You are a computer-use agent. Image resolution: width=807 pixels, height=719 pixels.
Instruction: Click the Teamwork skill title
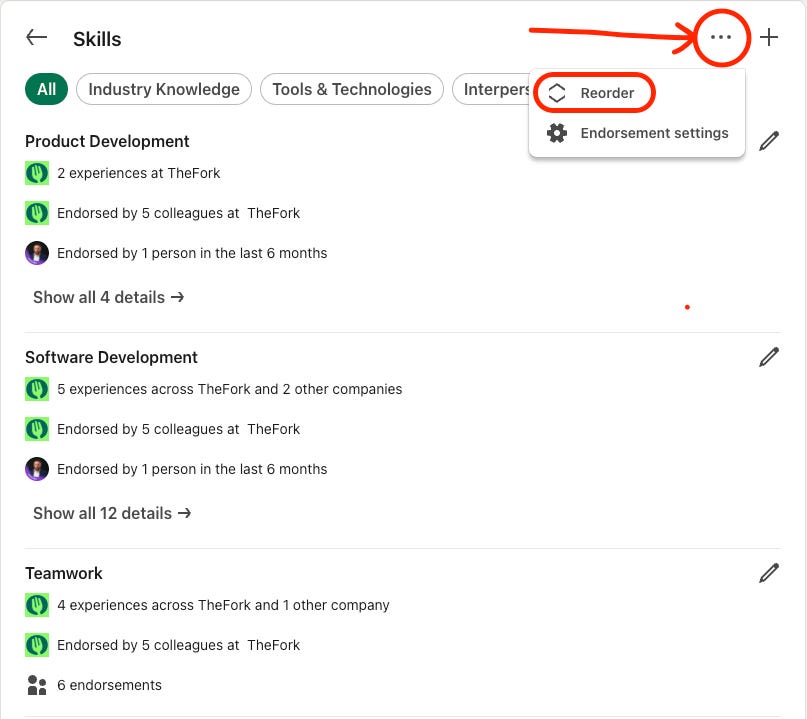pyautogui.click(x=64, y=573)
